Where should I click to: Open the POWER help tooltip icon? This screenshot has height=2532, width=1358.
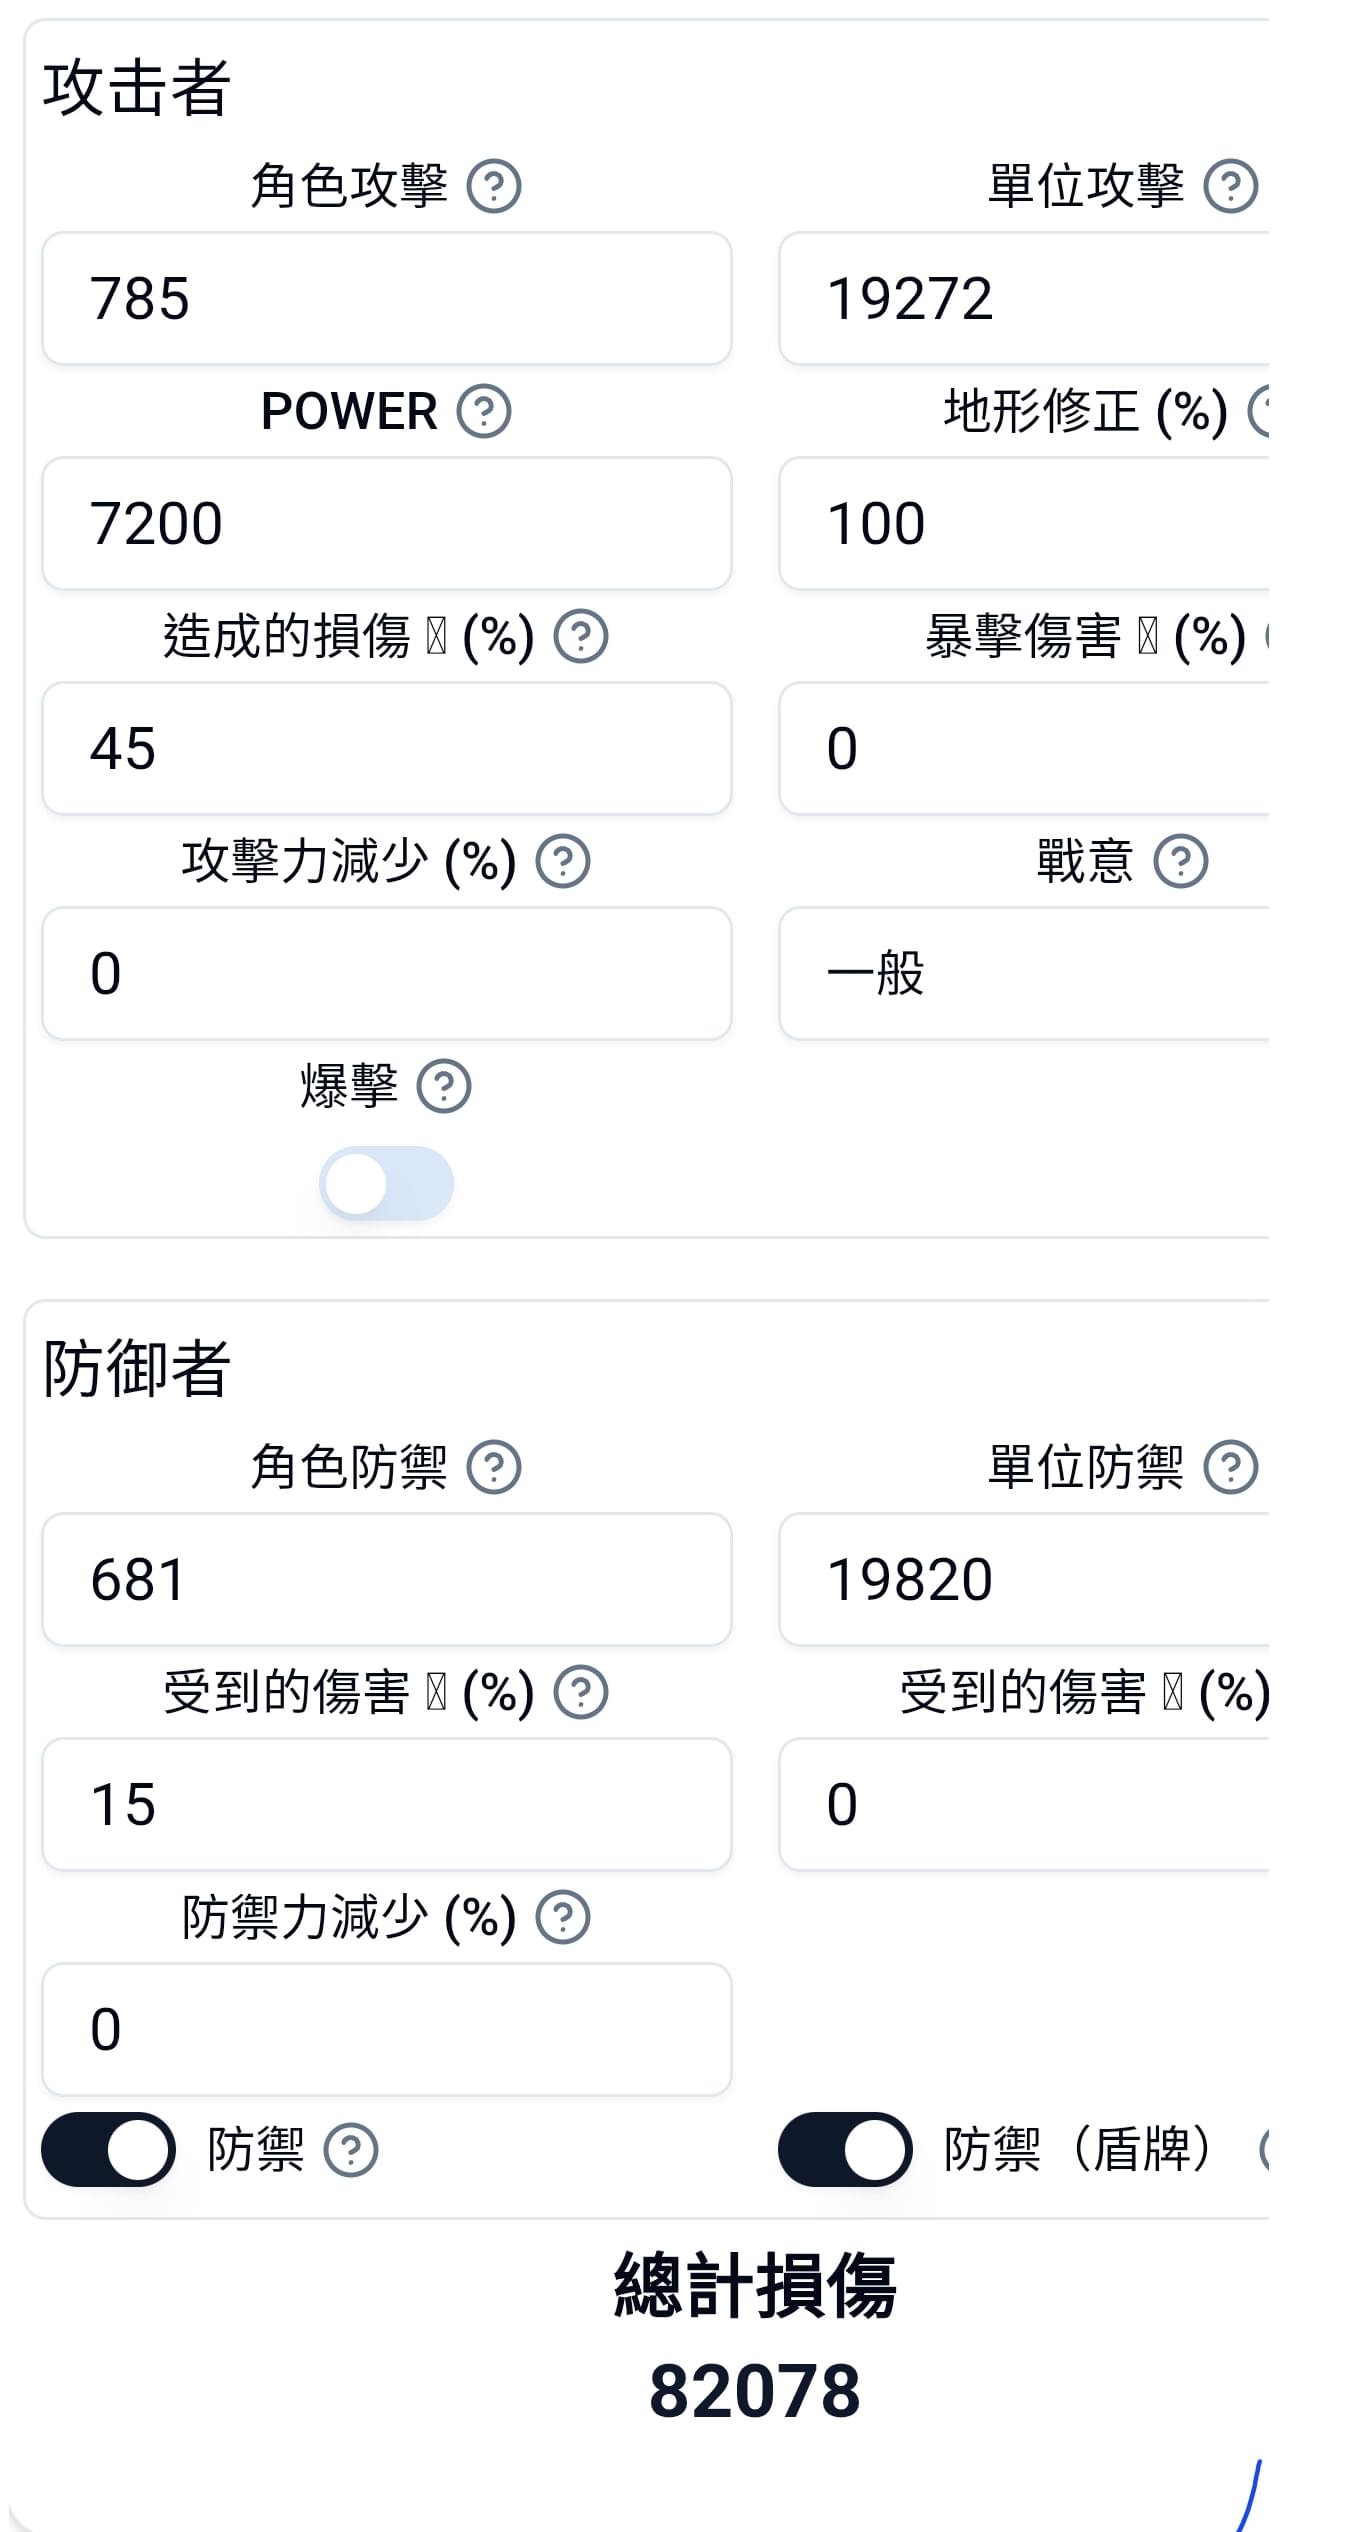coord(484,411)
